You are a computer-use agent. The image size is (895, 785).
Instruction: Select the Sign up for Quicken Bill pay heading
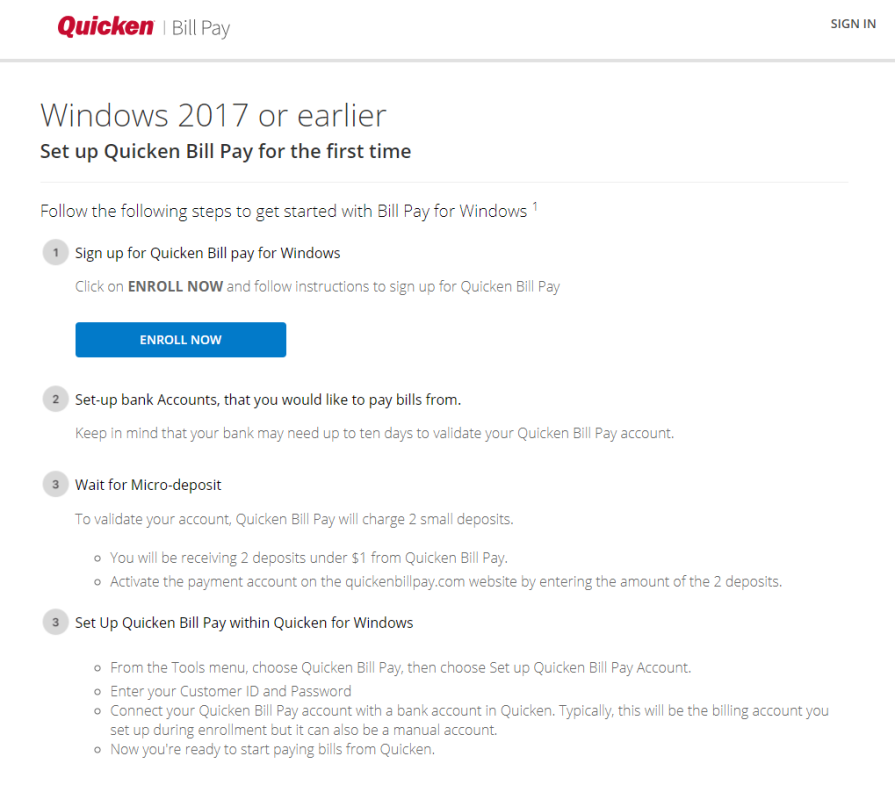coord(207,253)
